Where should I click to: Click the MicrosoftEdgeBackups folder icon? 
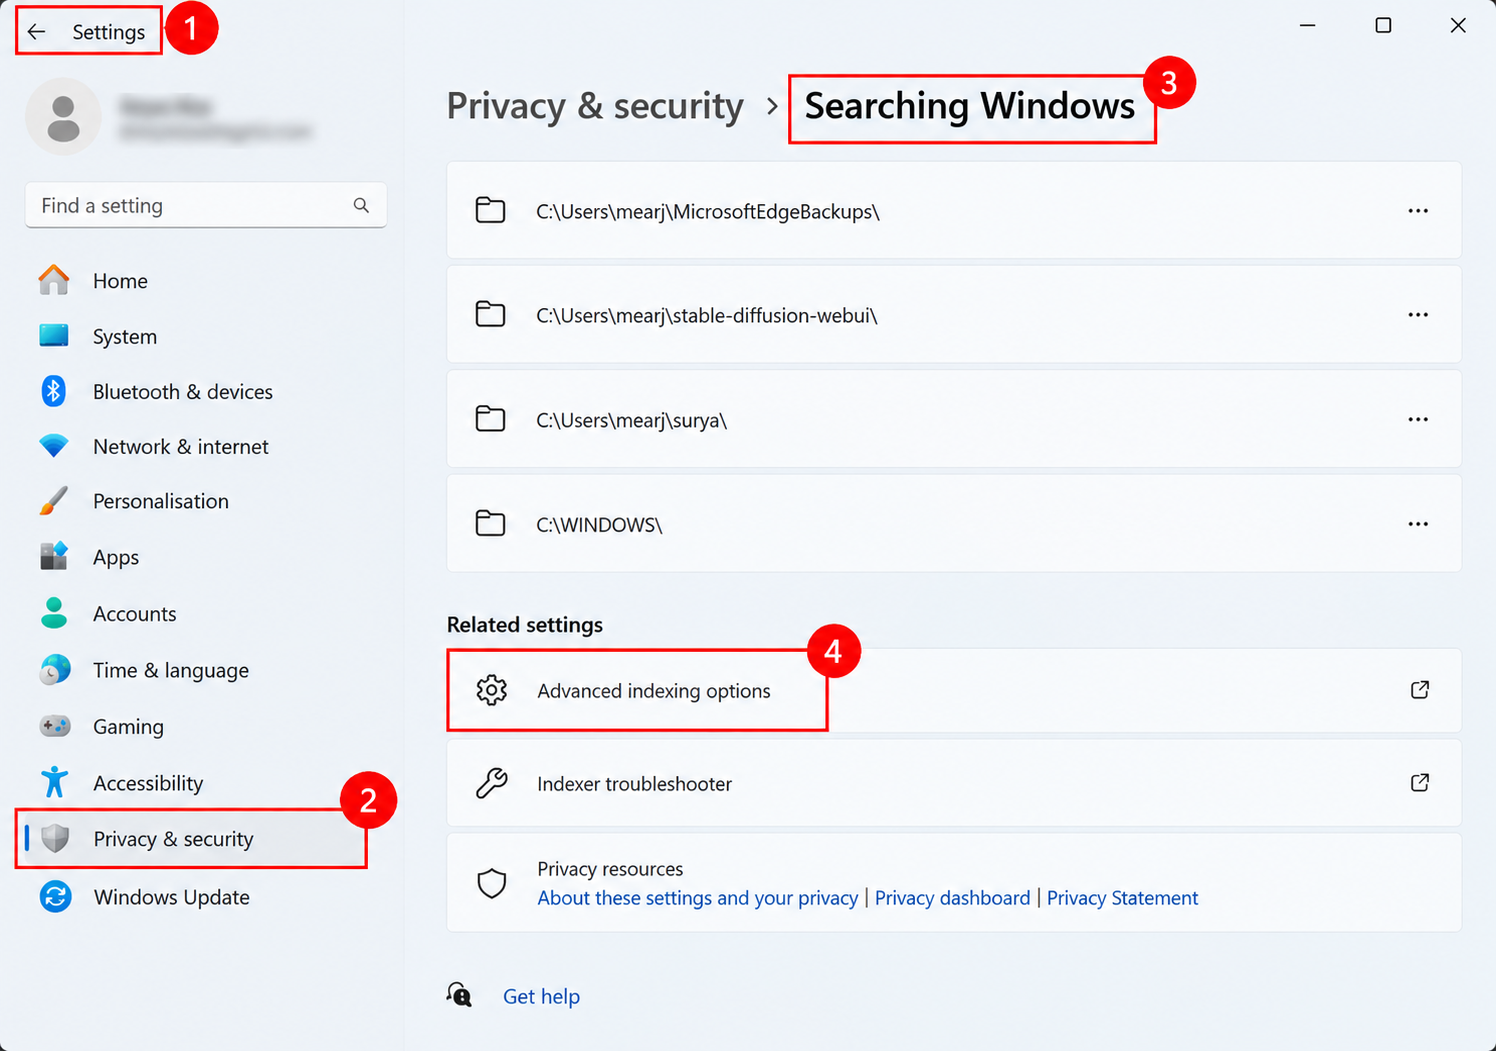click(490, 210)
